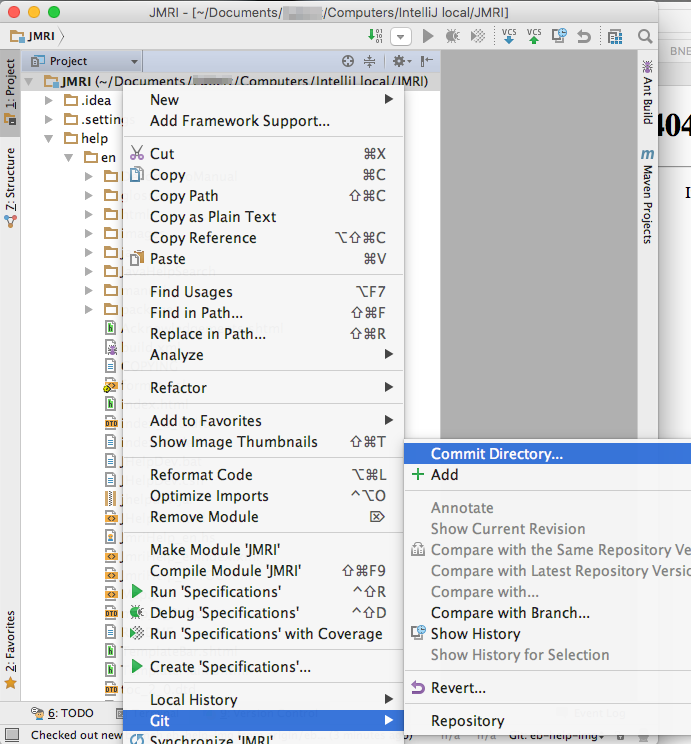Viewport: 691px width, 744px height.
Task: Open the Ant Build side panel
Action: tap(648, 90)
